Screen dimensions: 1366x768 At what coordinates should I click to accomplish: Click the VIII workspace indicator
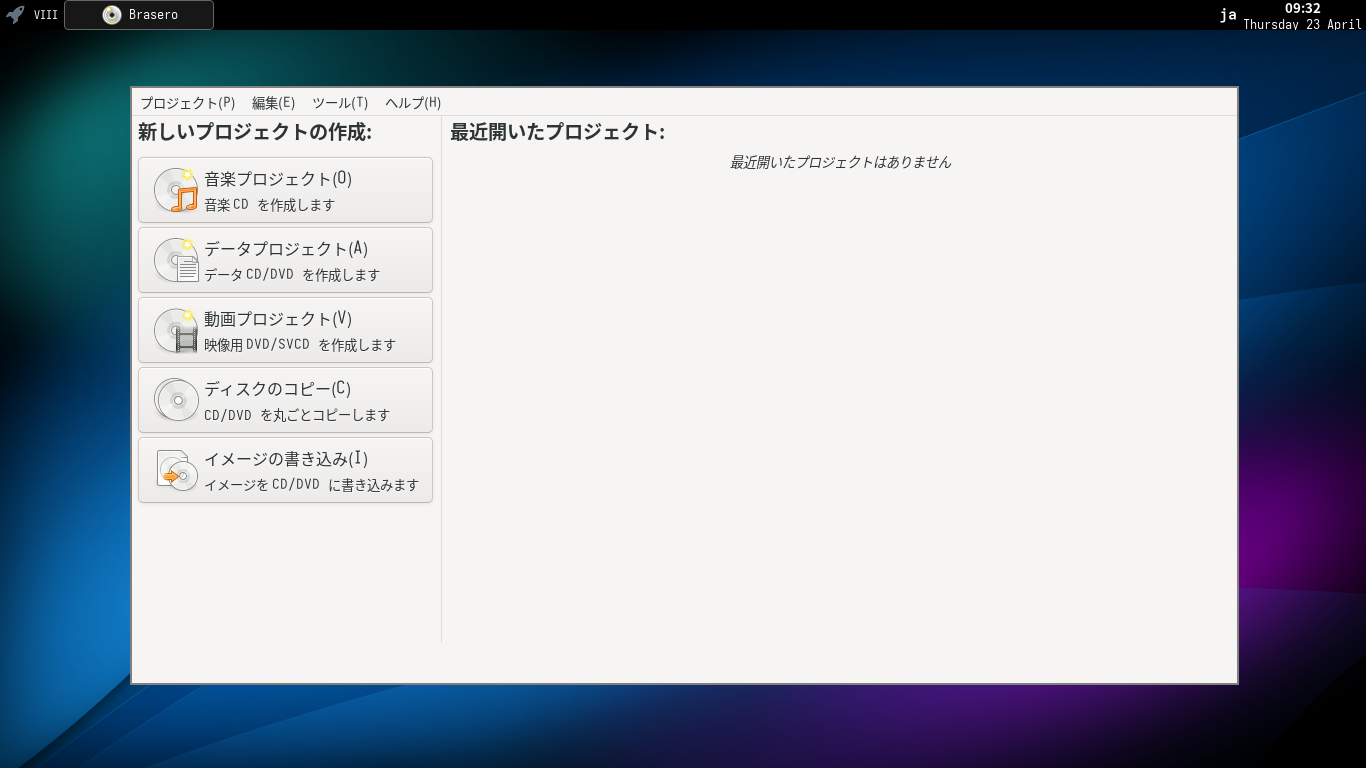coord(46,15)
